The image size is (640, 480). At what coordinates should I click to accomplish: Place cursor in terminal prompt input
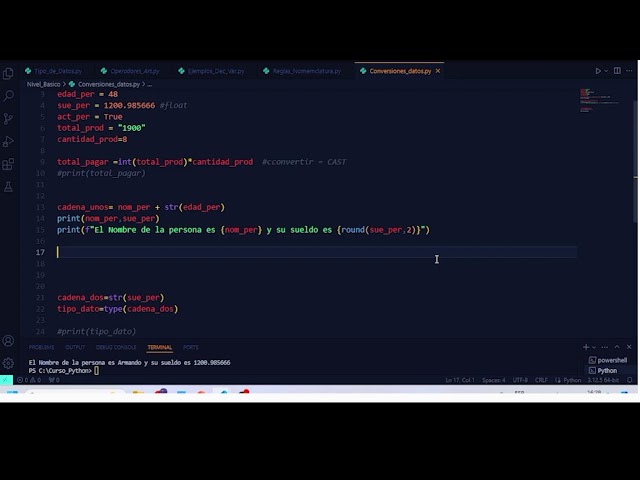96,371
